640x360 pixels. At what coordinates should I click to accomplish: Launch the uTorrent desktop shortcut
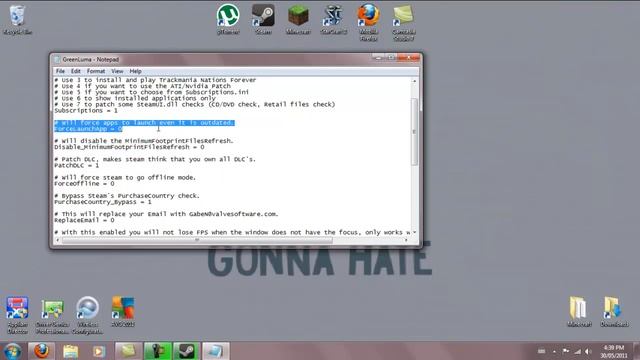pyautogui.click(x=228, y=19)
